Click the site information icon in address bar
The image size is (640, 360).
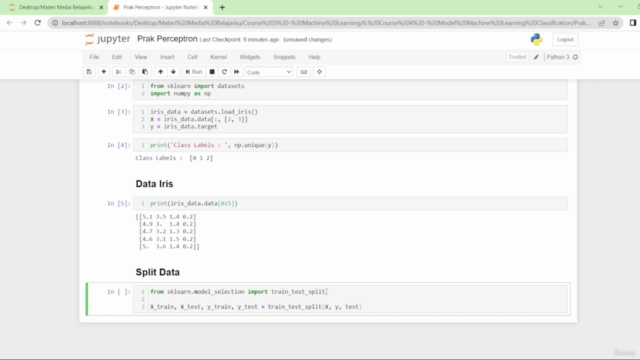55,23
